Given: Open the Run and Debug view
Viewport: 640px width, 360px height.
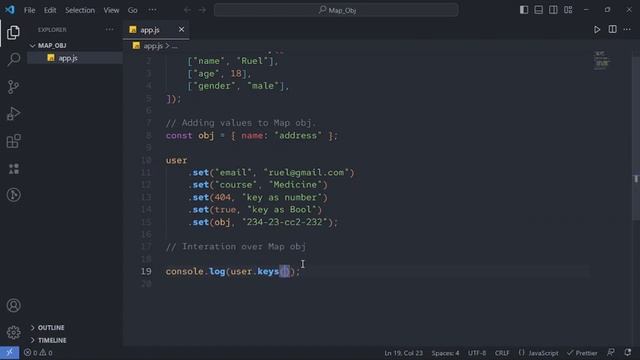Looking at the screenshot, I should coord(13,114).
